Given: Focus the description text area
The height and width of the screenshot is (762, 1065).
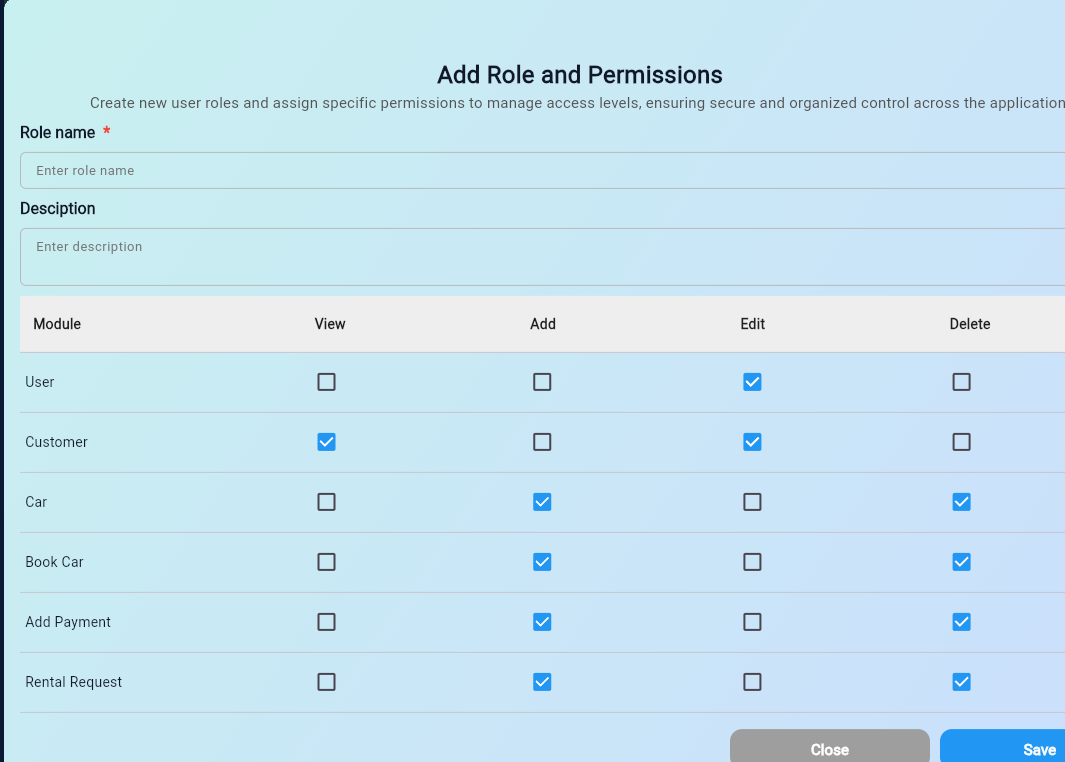Looking at the screenshot, I should 540,257.
